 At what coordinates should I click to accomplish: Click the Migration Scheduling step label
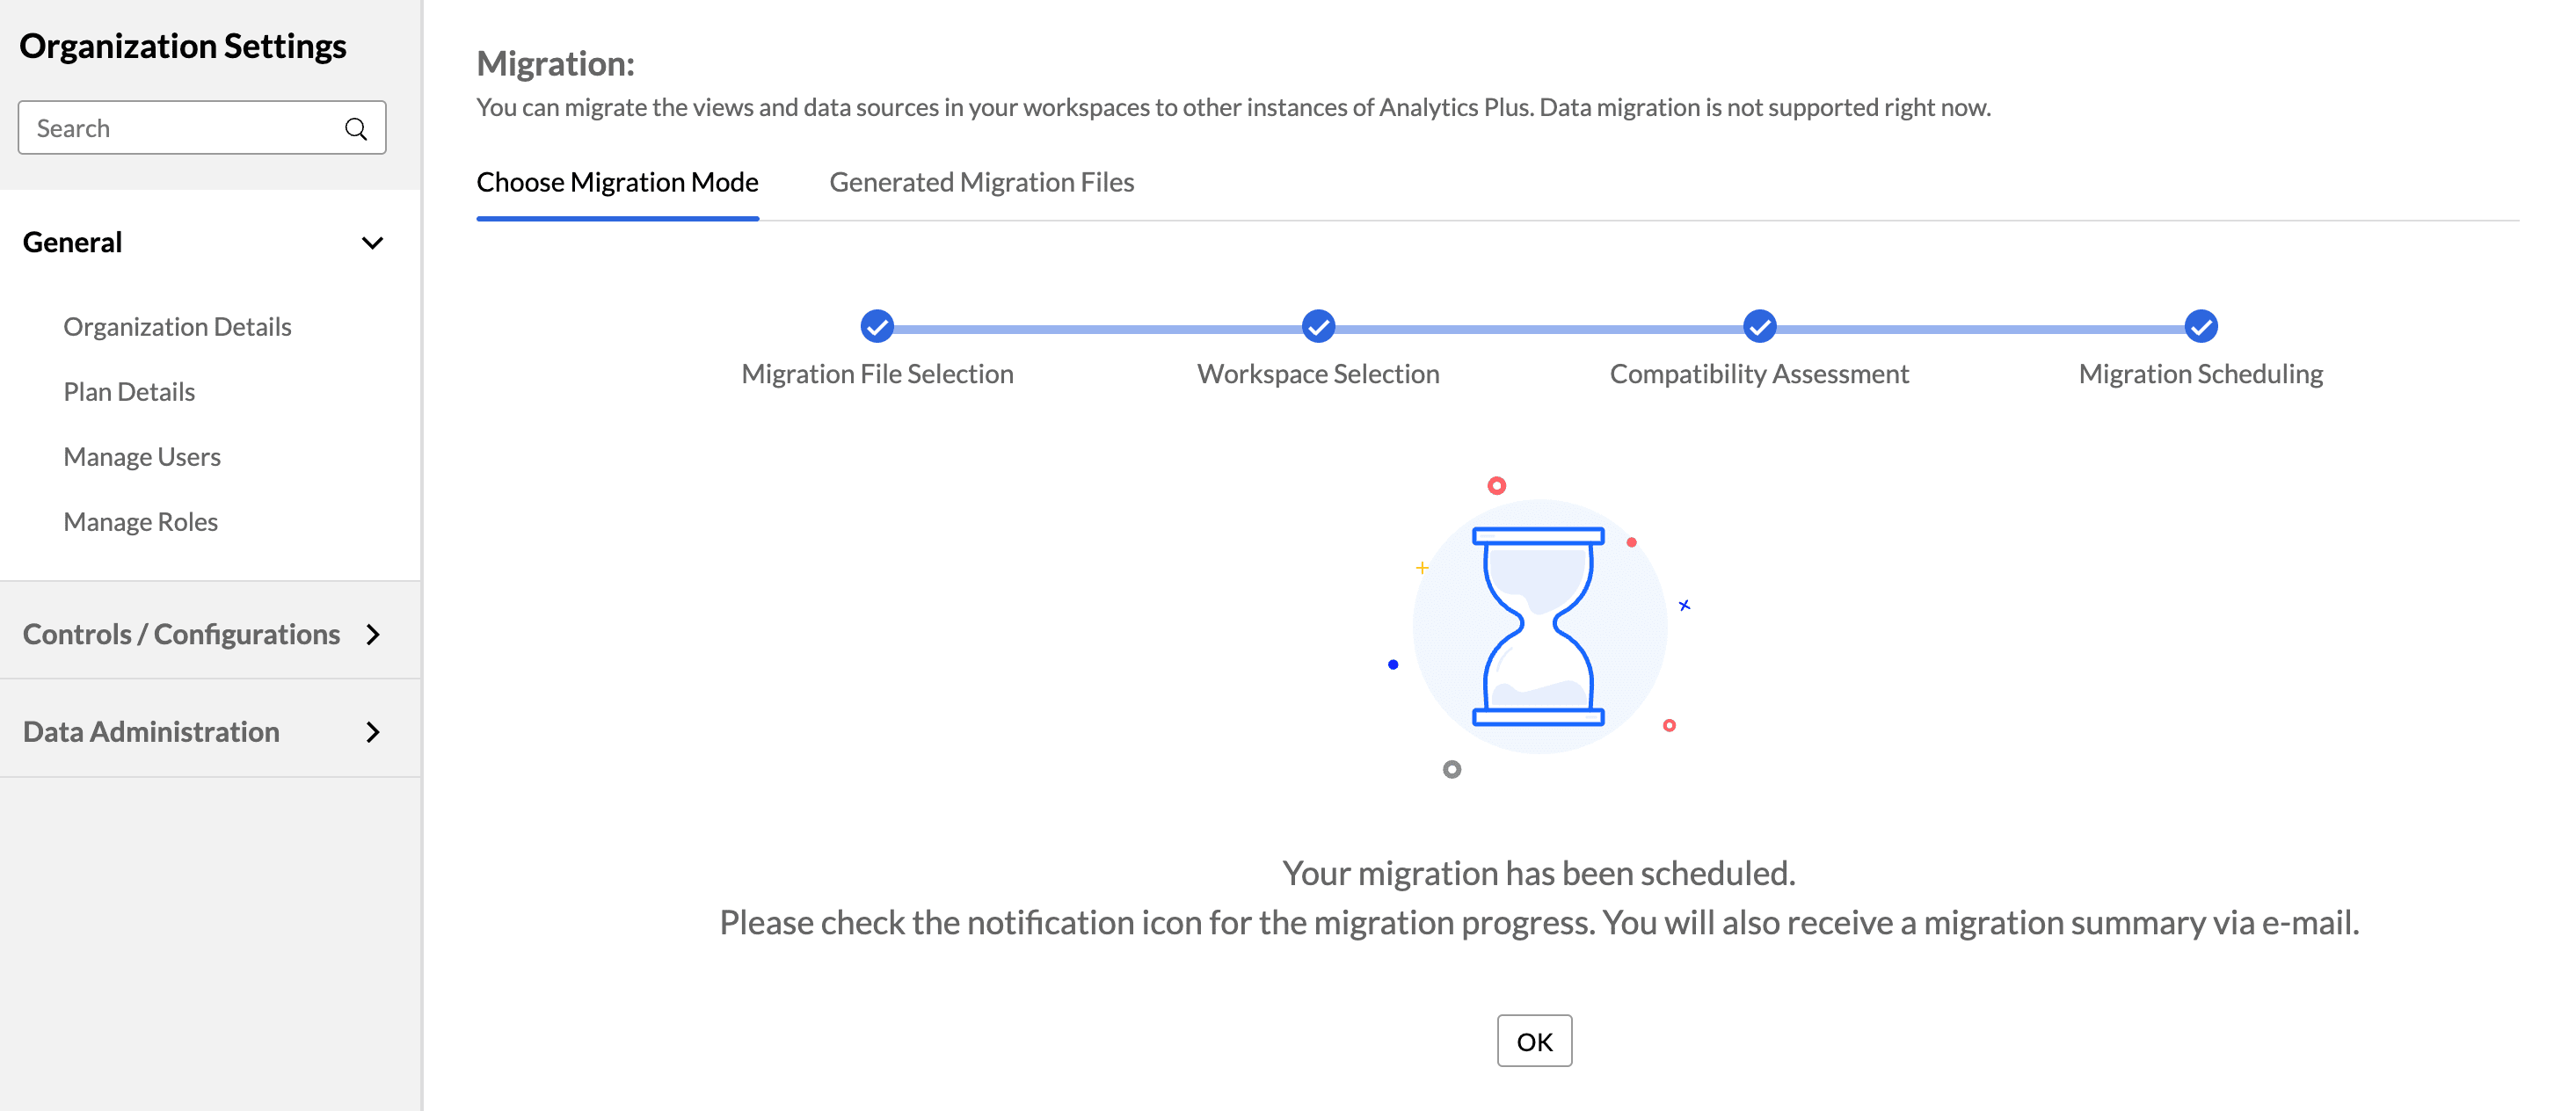[2200, 374]
